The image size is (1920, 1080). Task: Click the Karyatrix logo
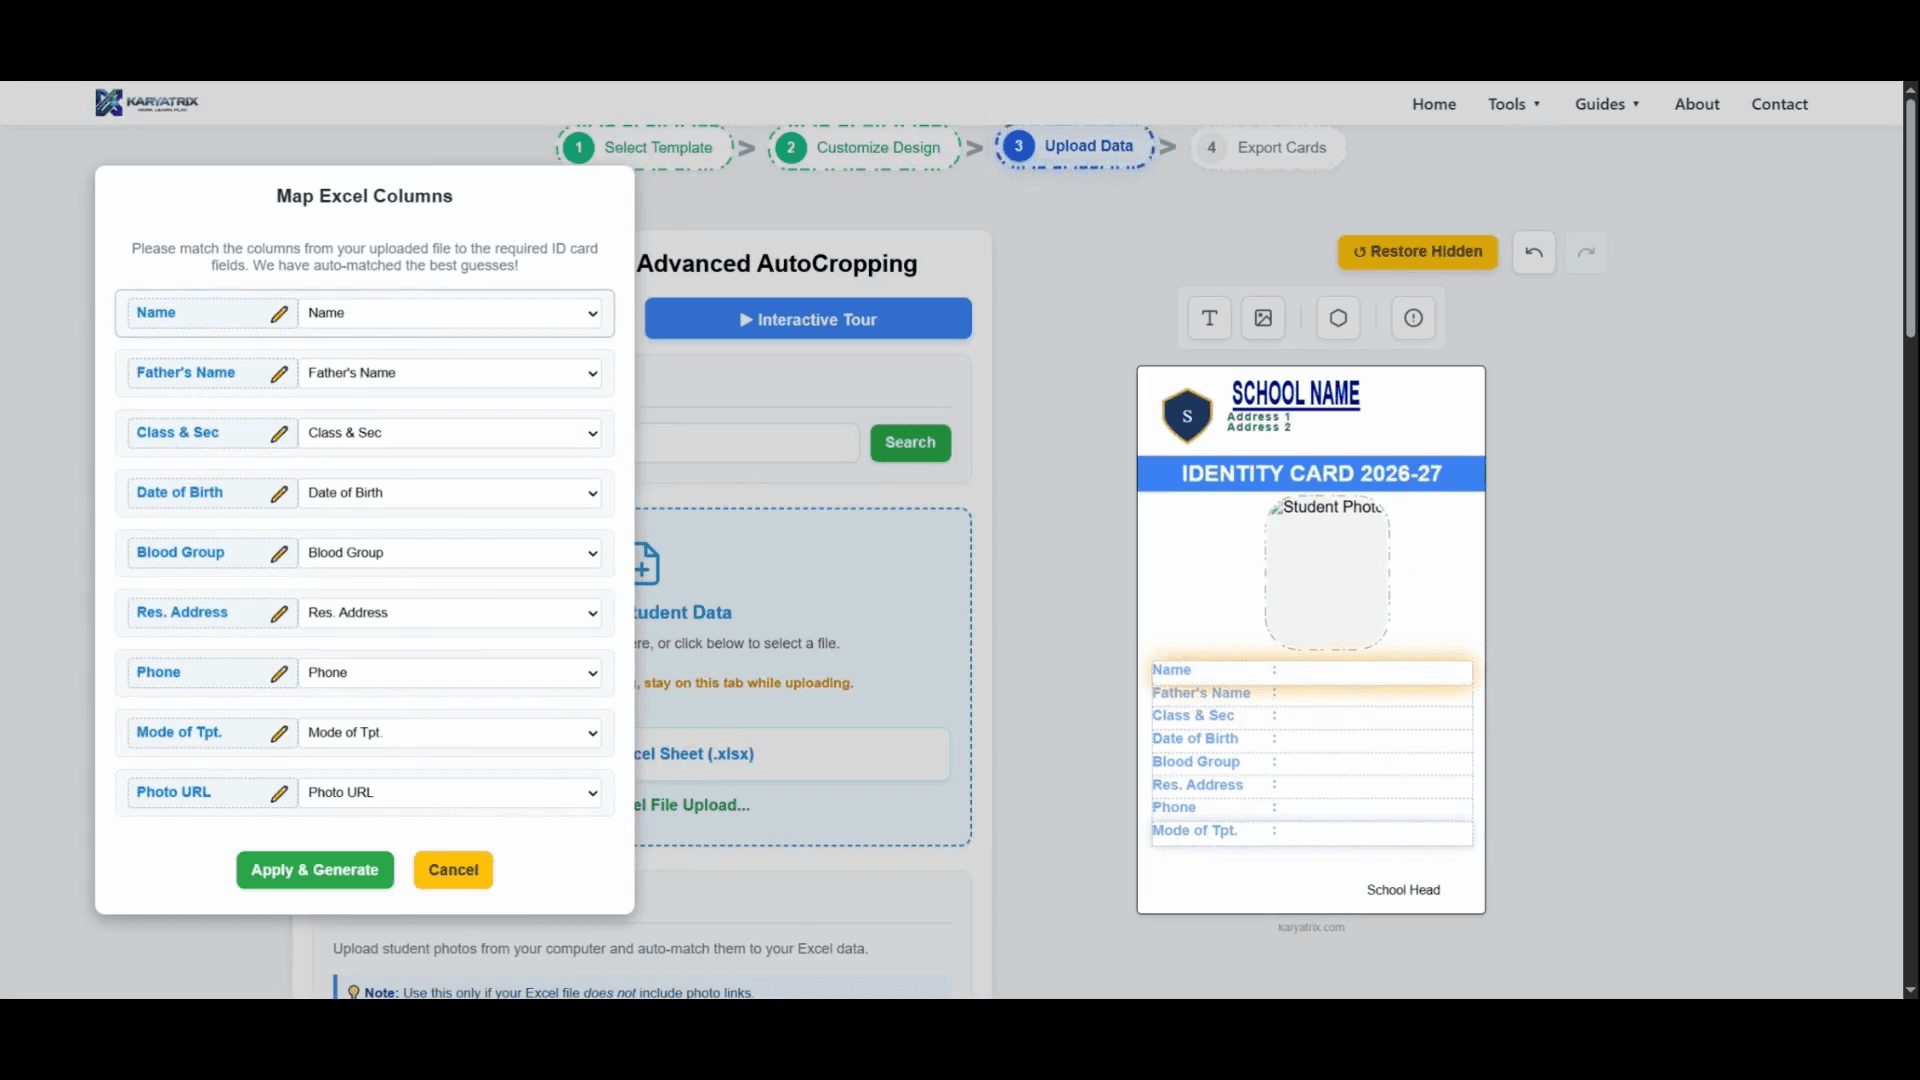click(x=147, y=103)
